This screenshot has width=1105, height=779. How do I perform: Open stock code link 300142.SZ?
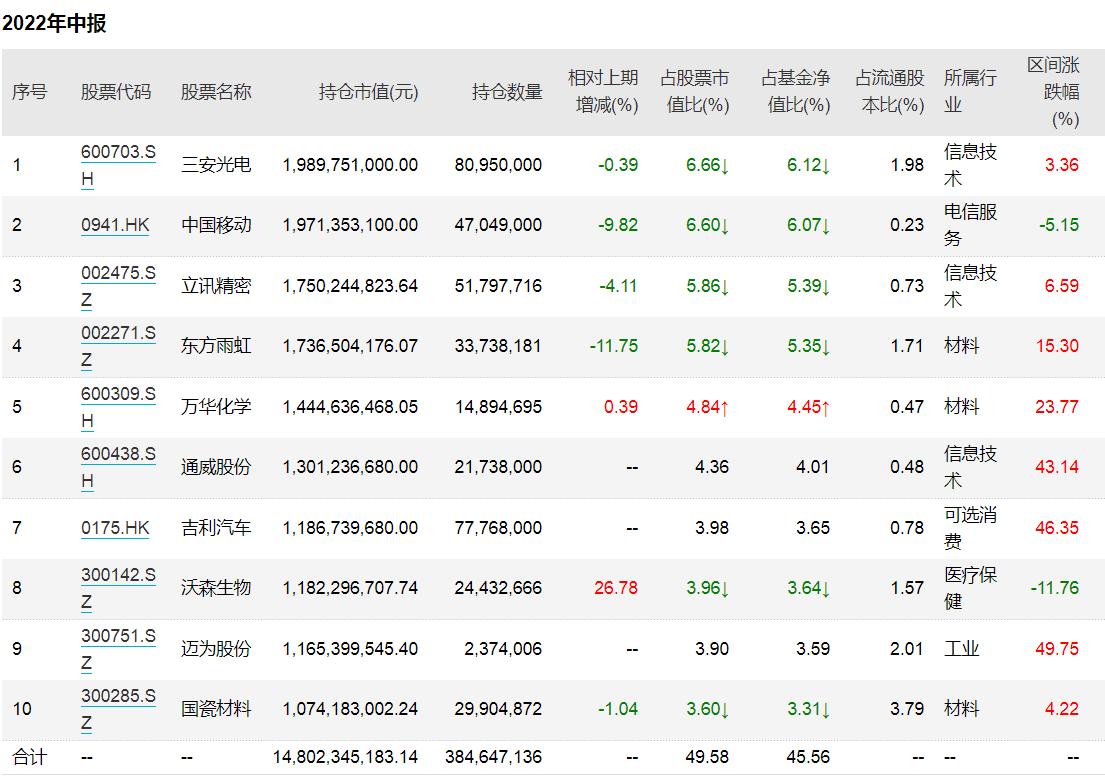(x=118, y=588)
